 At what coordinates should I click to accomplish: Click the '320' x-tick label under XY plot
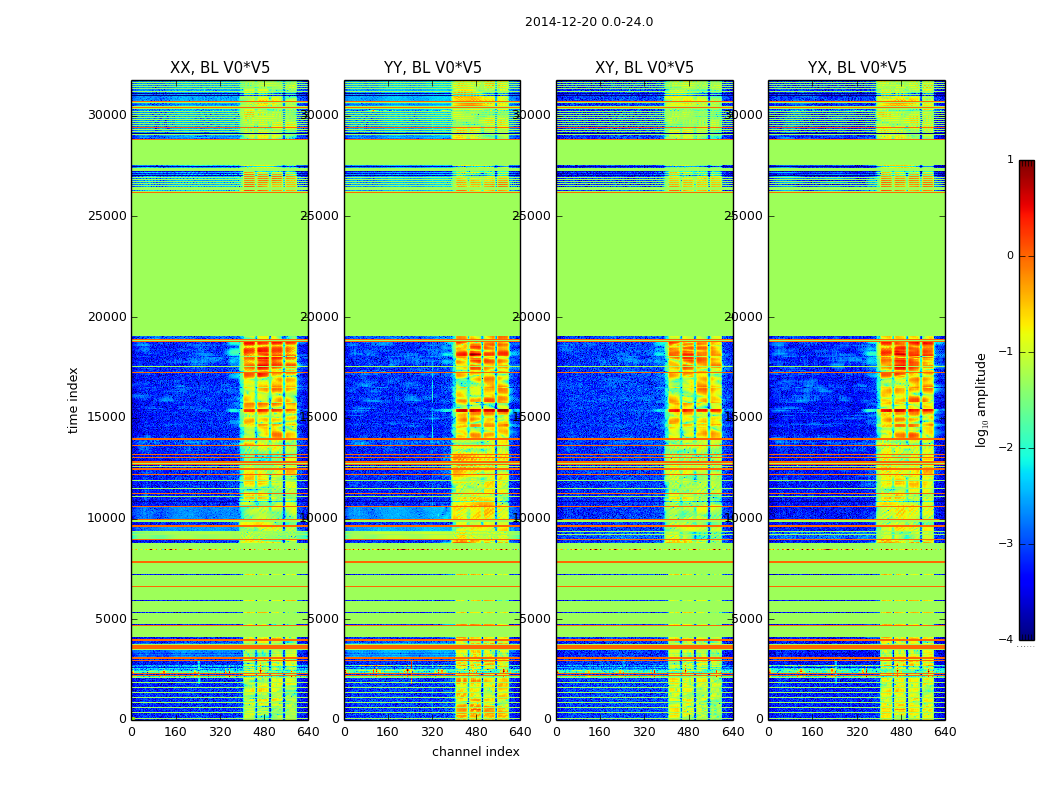pos(644,731)
